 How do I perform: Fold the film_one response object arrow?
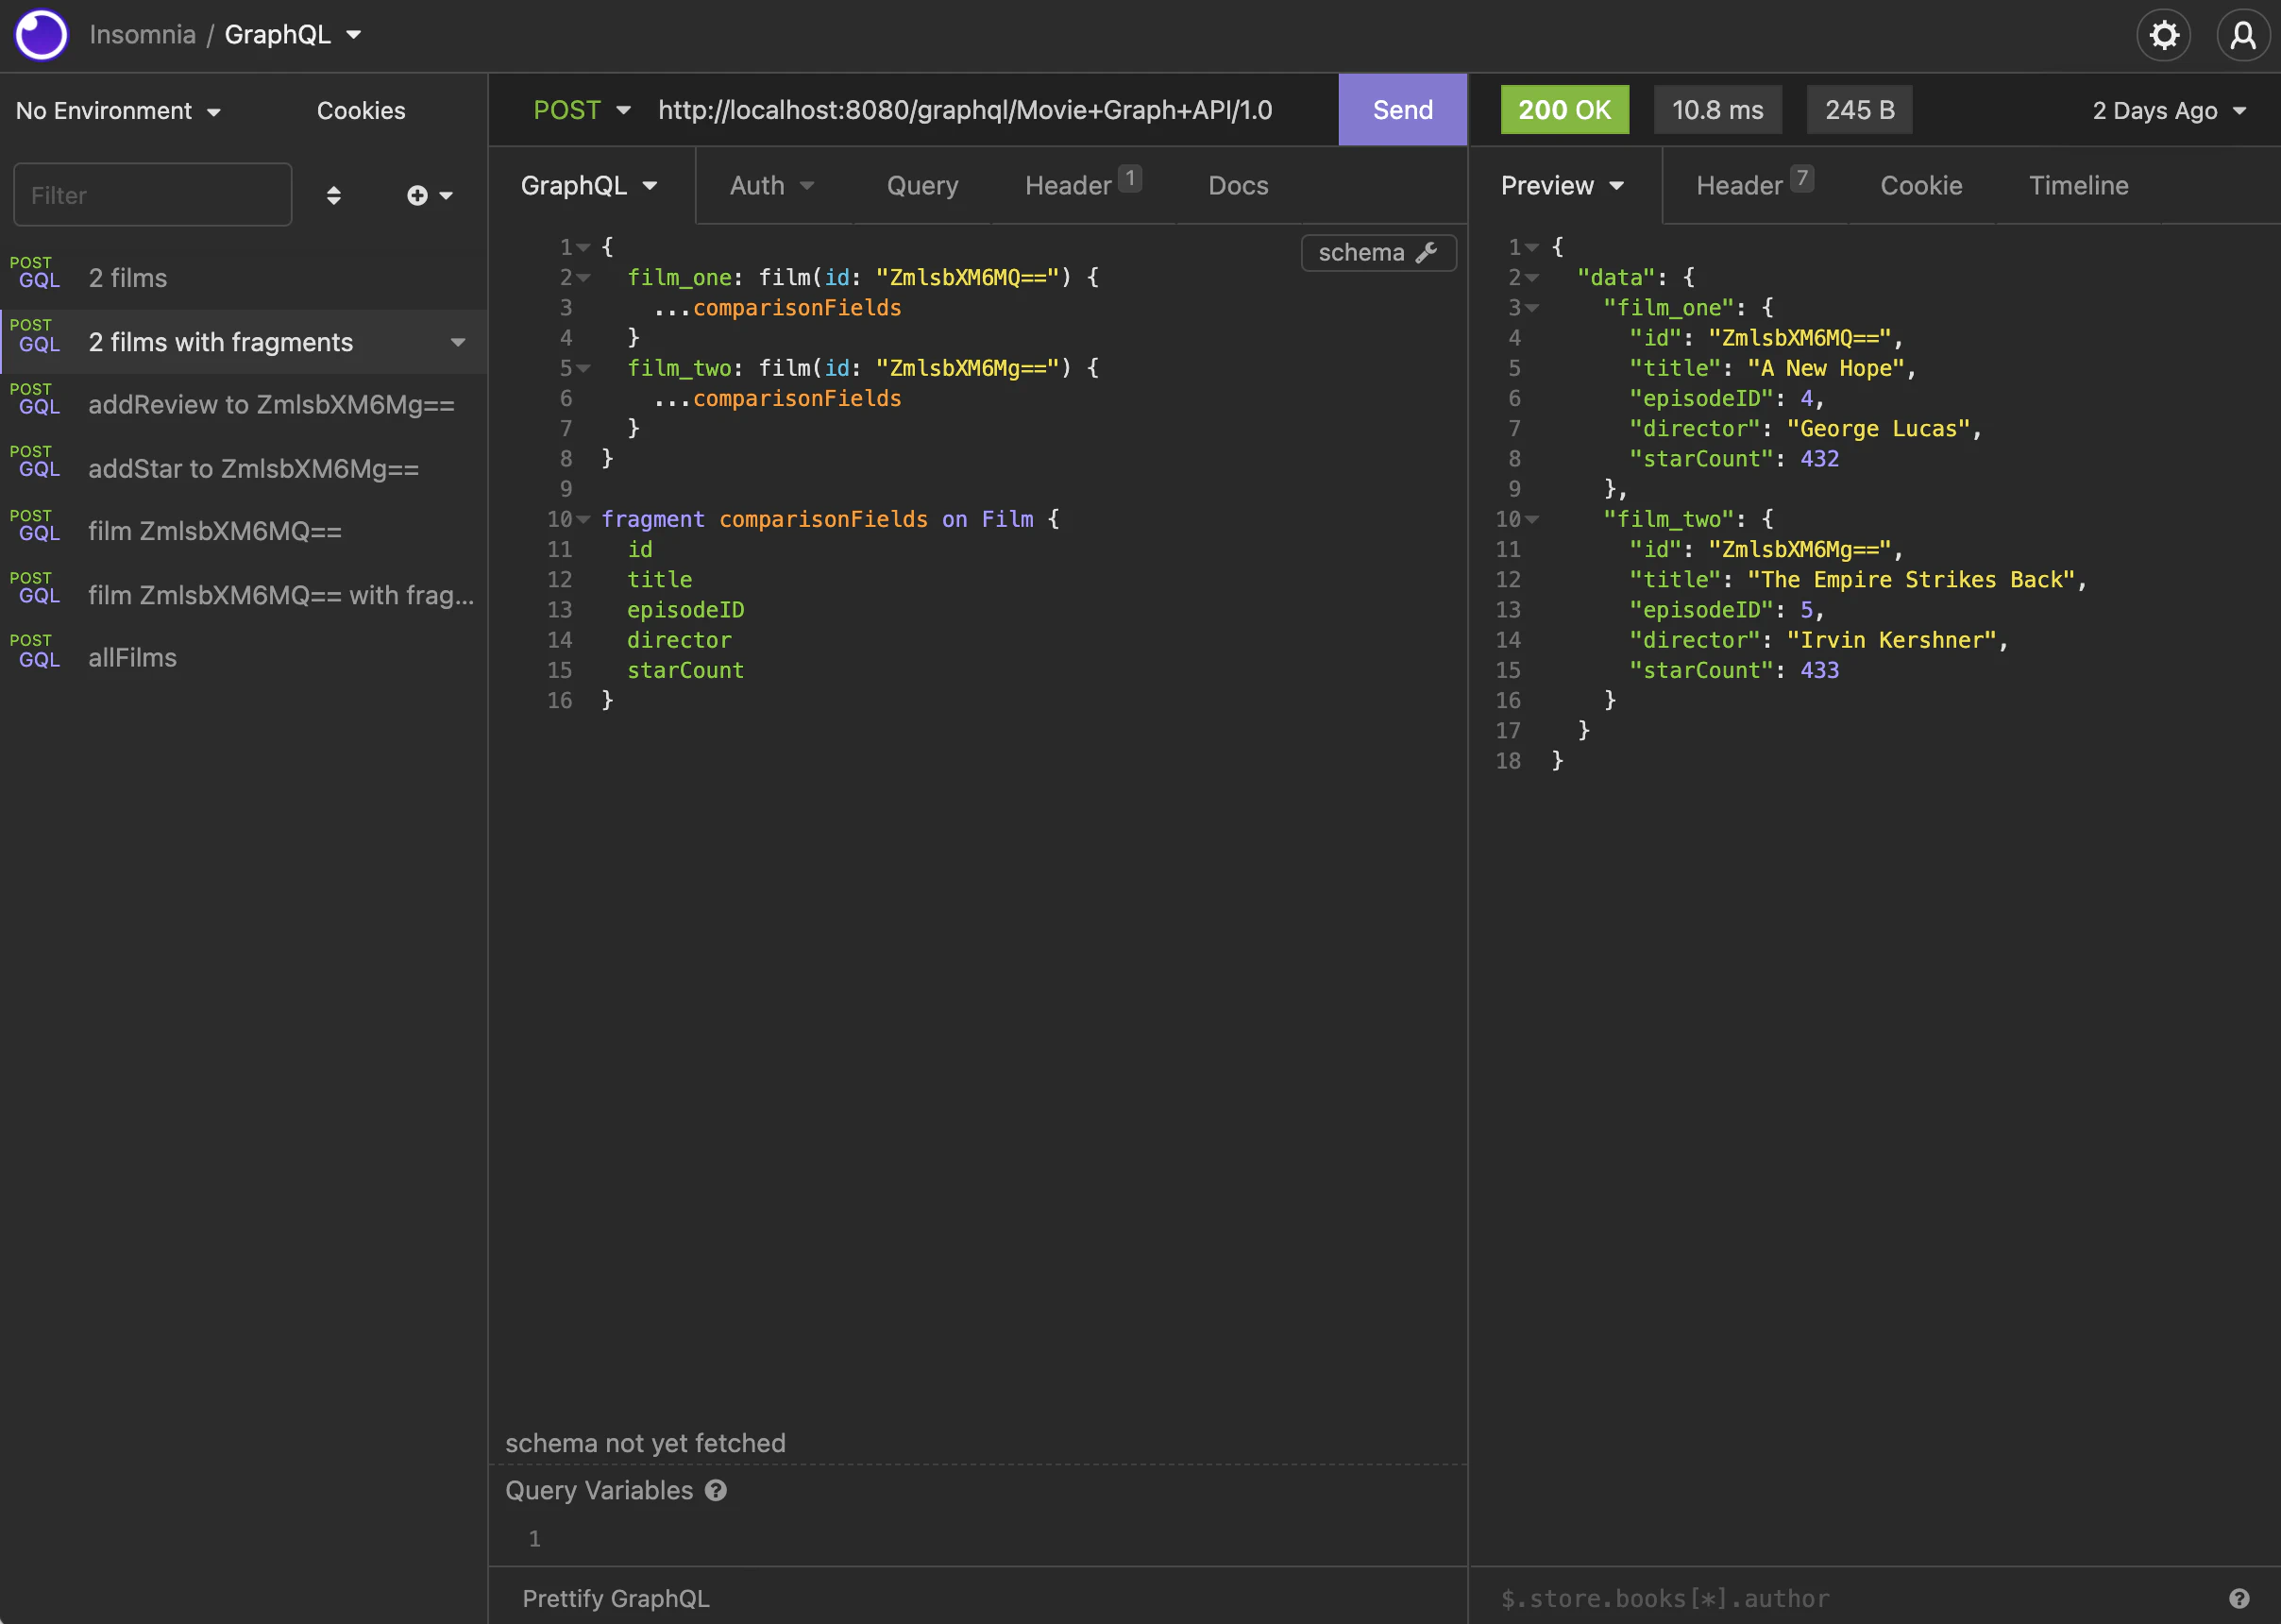pos(1532,308)
